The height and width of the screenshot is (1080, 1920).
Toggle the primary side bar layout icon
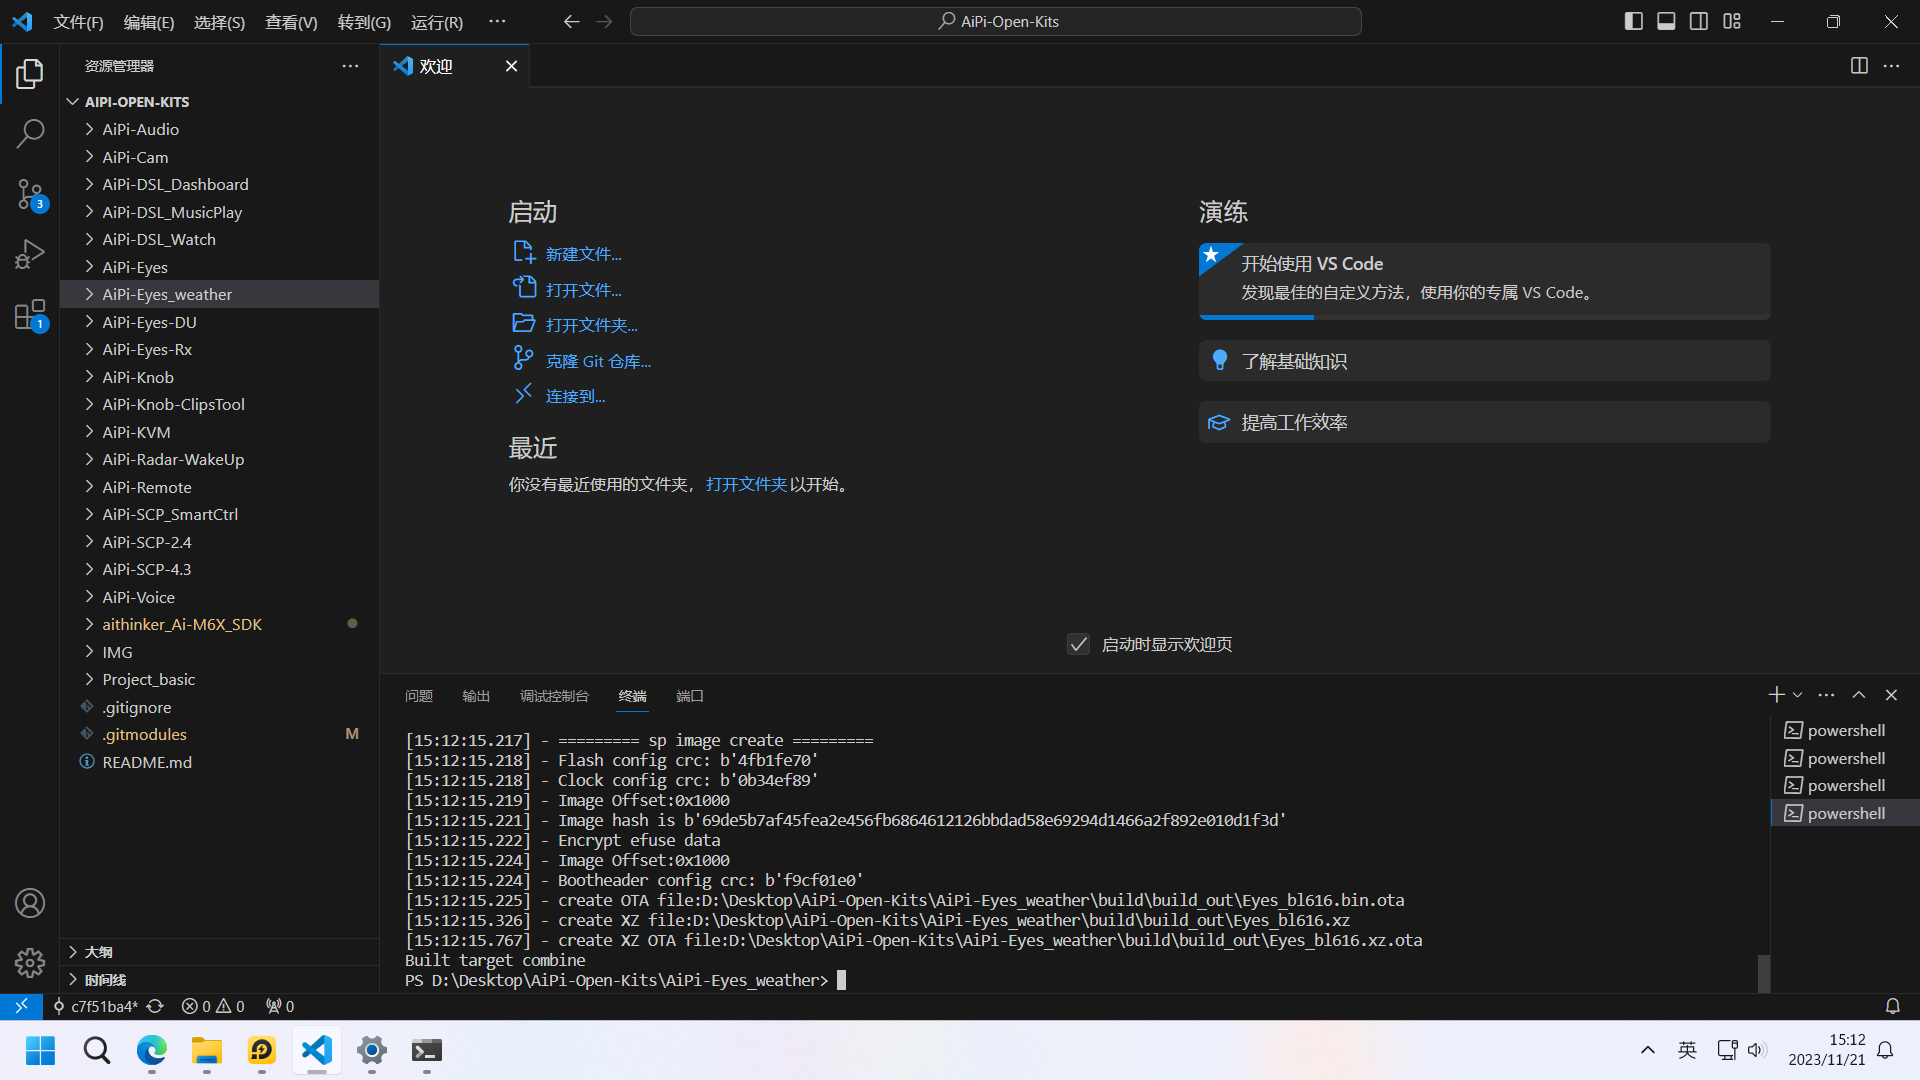1634,21
